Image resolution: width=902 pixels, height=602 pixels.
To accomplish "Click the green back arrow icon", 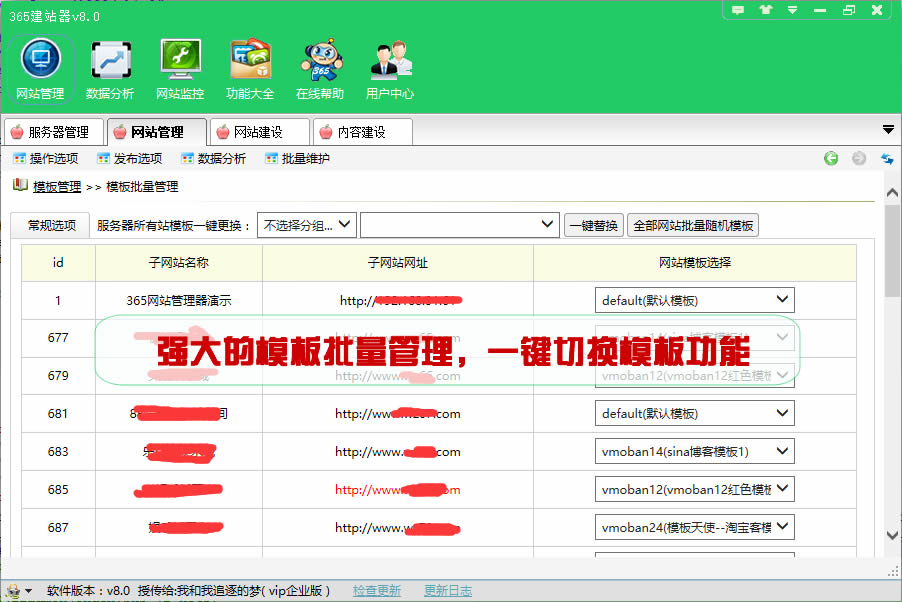I will click(x=831, y=158).
